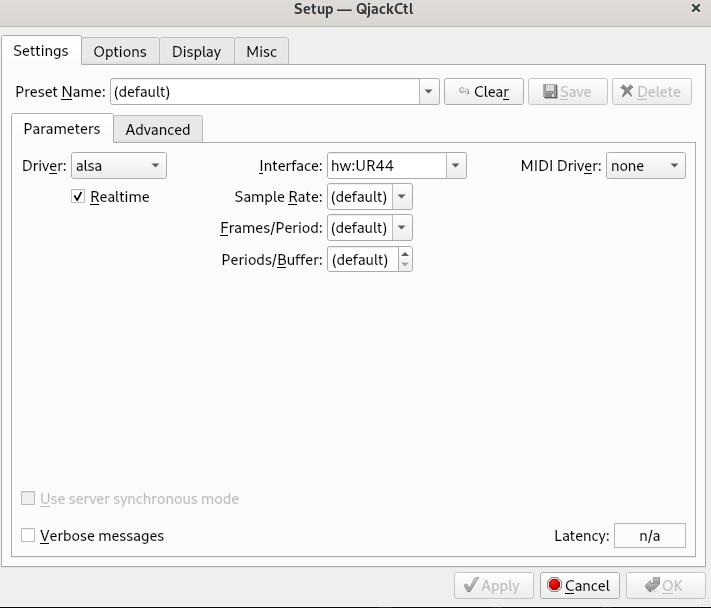Viewport: 711px width, 608px height.
Task: Switch to the Advanced sub-tab
Action: coord(158,130)
